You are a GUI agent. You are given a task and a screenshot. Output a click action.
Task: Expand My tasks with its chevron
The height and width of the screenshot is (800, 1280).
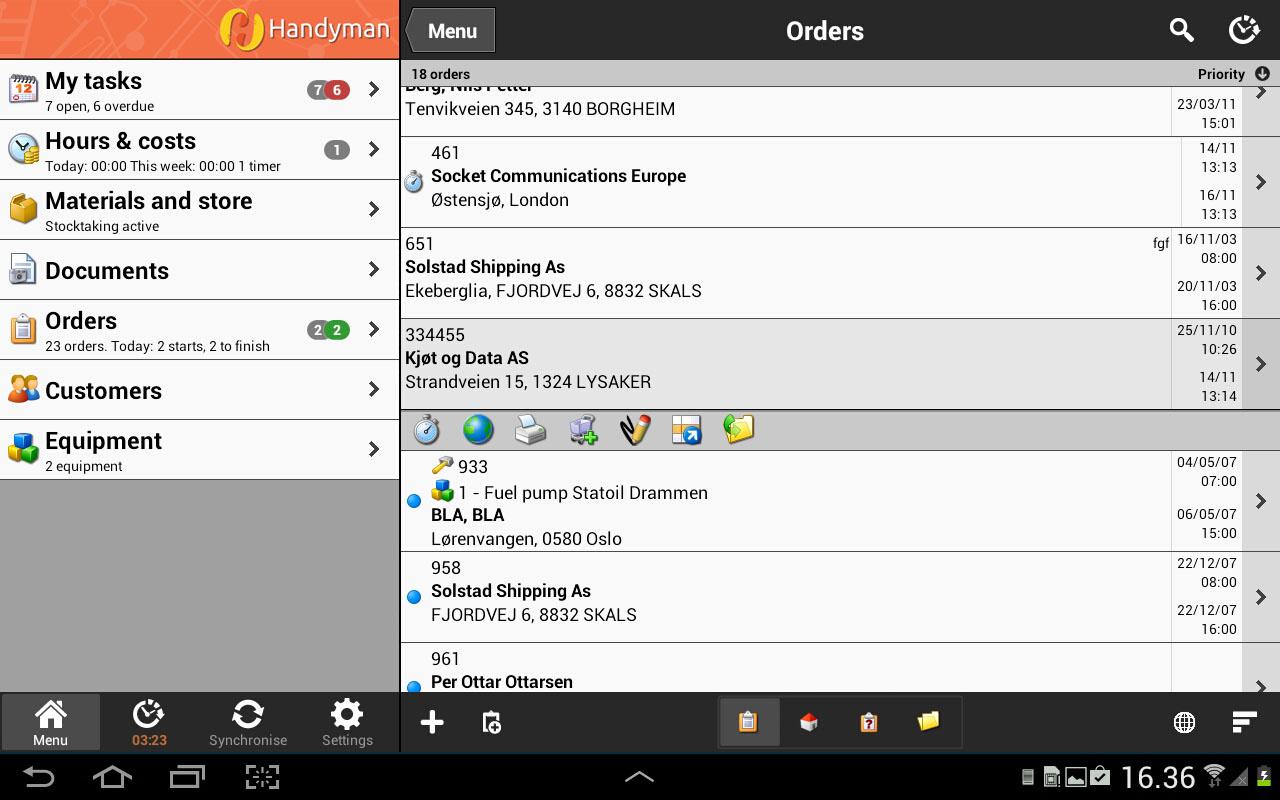click(x=374, y=89)
